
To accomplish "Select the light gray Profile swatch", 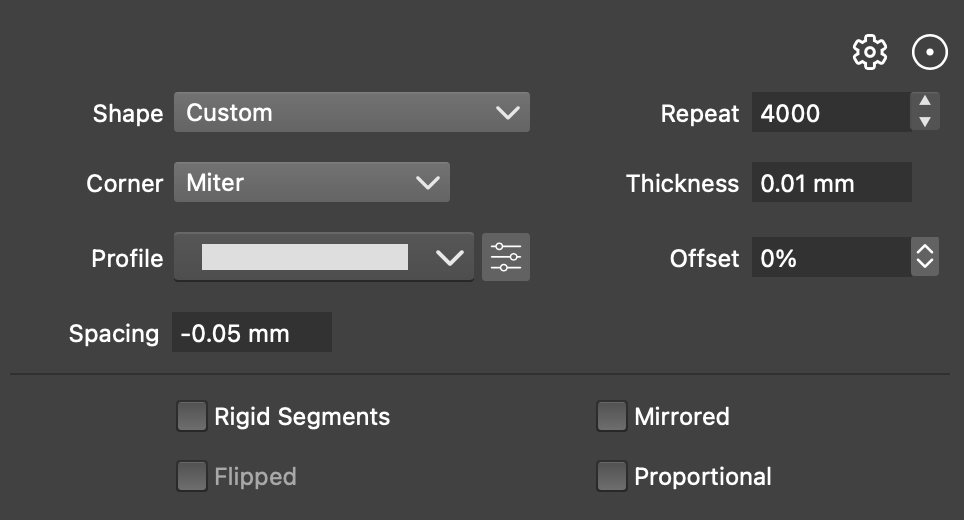I will pyautogui.click(x=304, y=257).
